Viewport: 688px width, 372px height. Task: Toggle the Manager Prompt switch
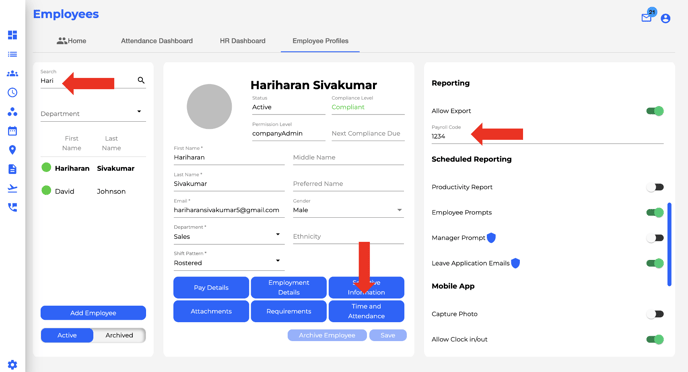pos(655,238)
